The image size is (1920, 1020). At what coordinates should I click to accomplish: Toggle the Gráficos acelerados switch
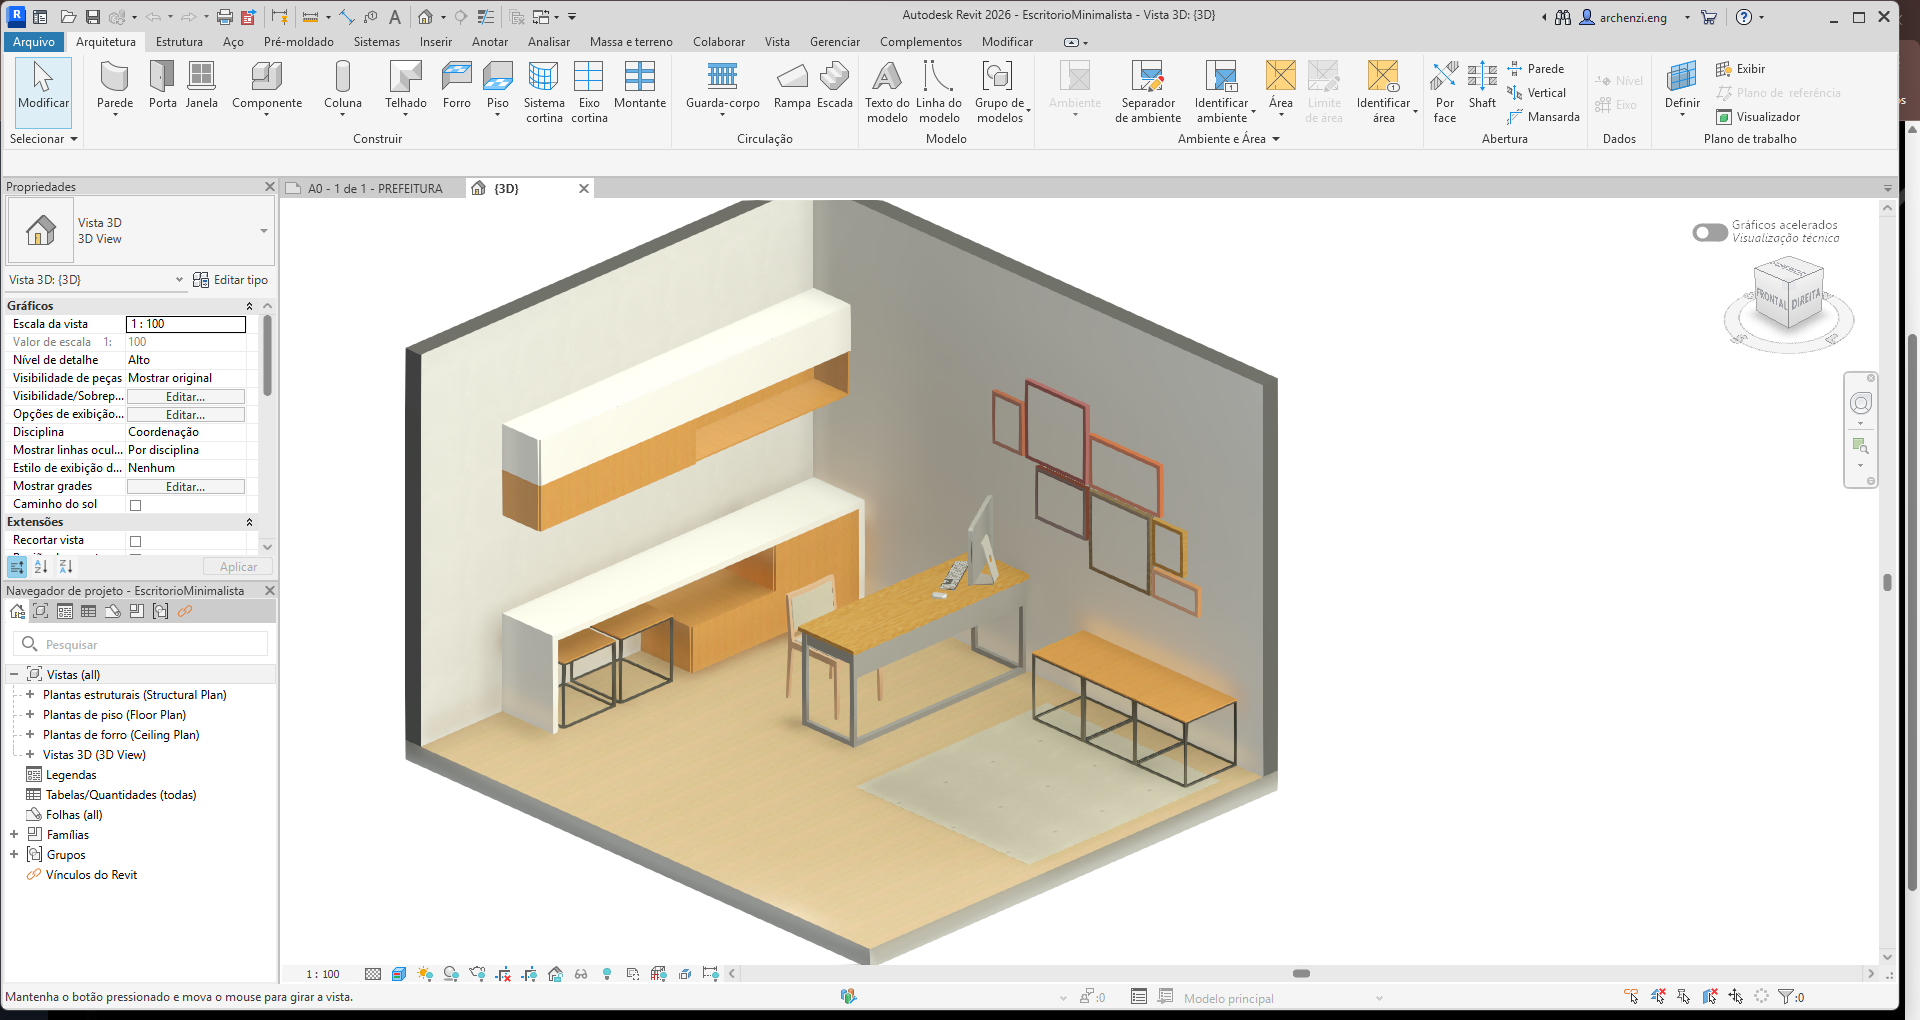(1709, 232)
